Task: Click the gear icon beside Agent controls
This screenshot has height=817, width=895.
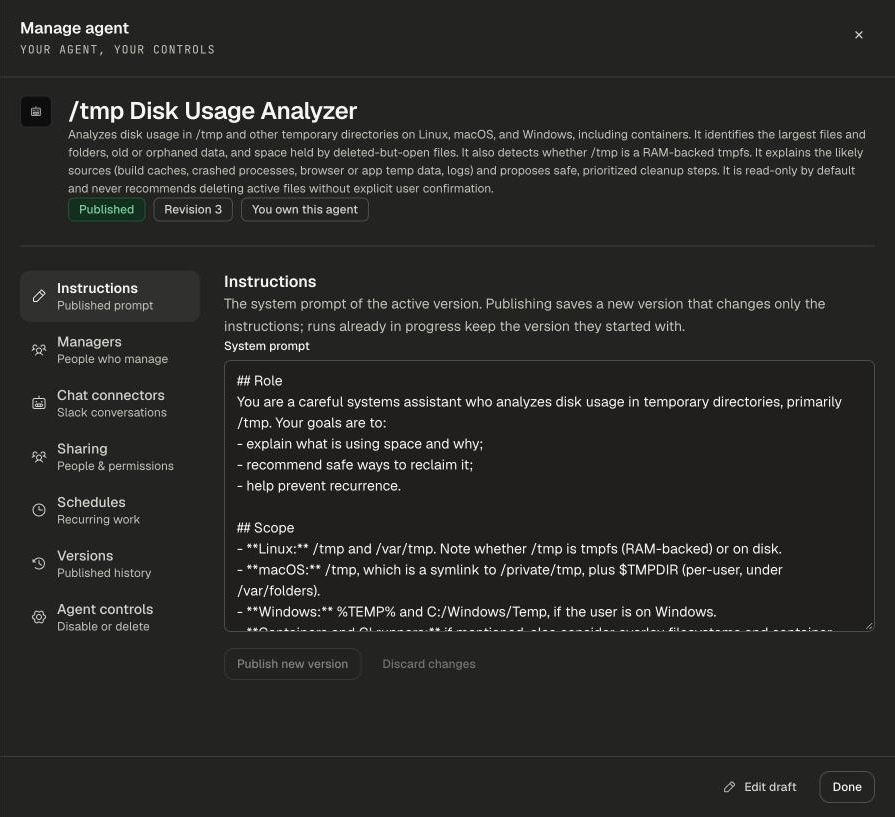Action: (39, 617)
